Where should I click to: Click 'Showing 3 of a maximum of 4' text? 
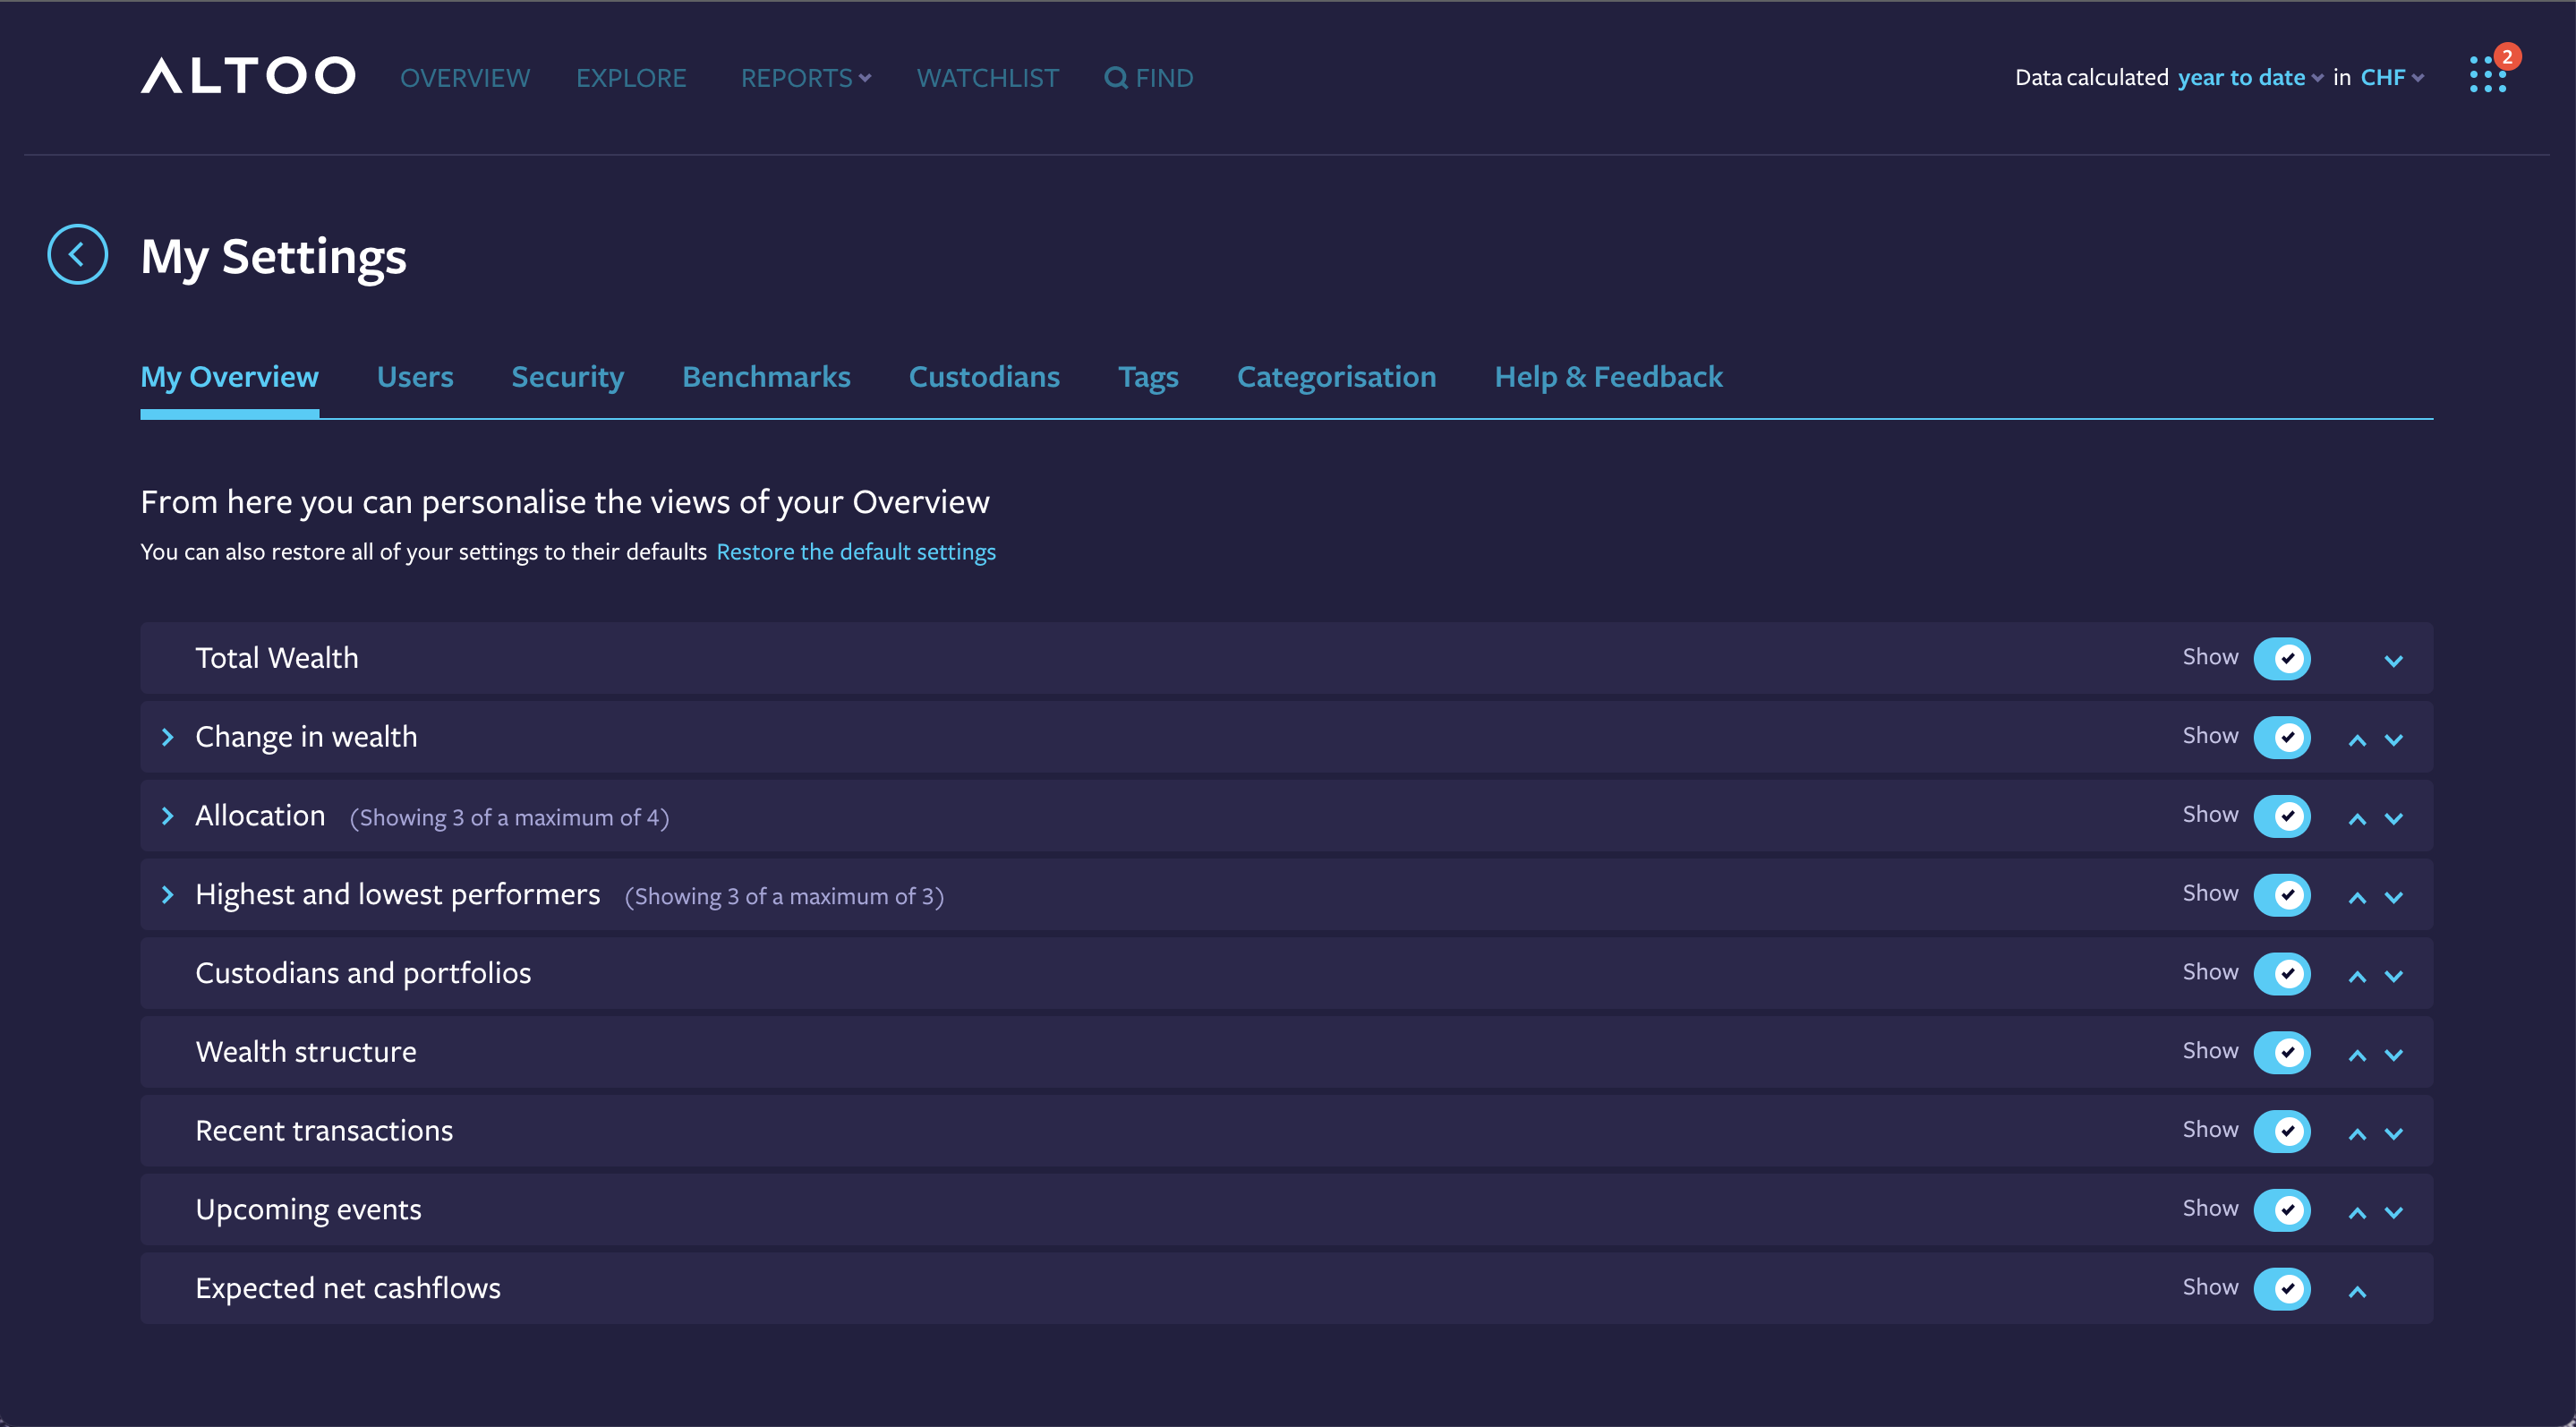click(509, 818)
